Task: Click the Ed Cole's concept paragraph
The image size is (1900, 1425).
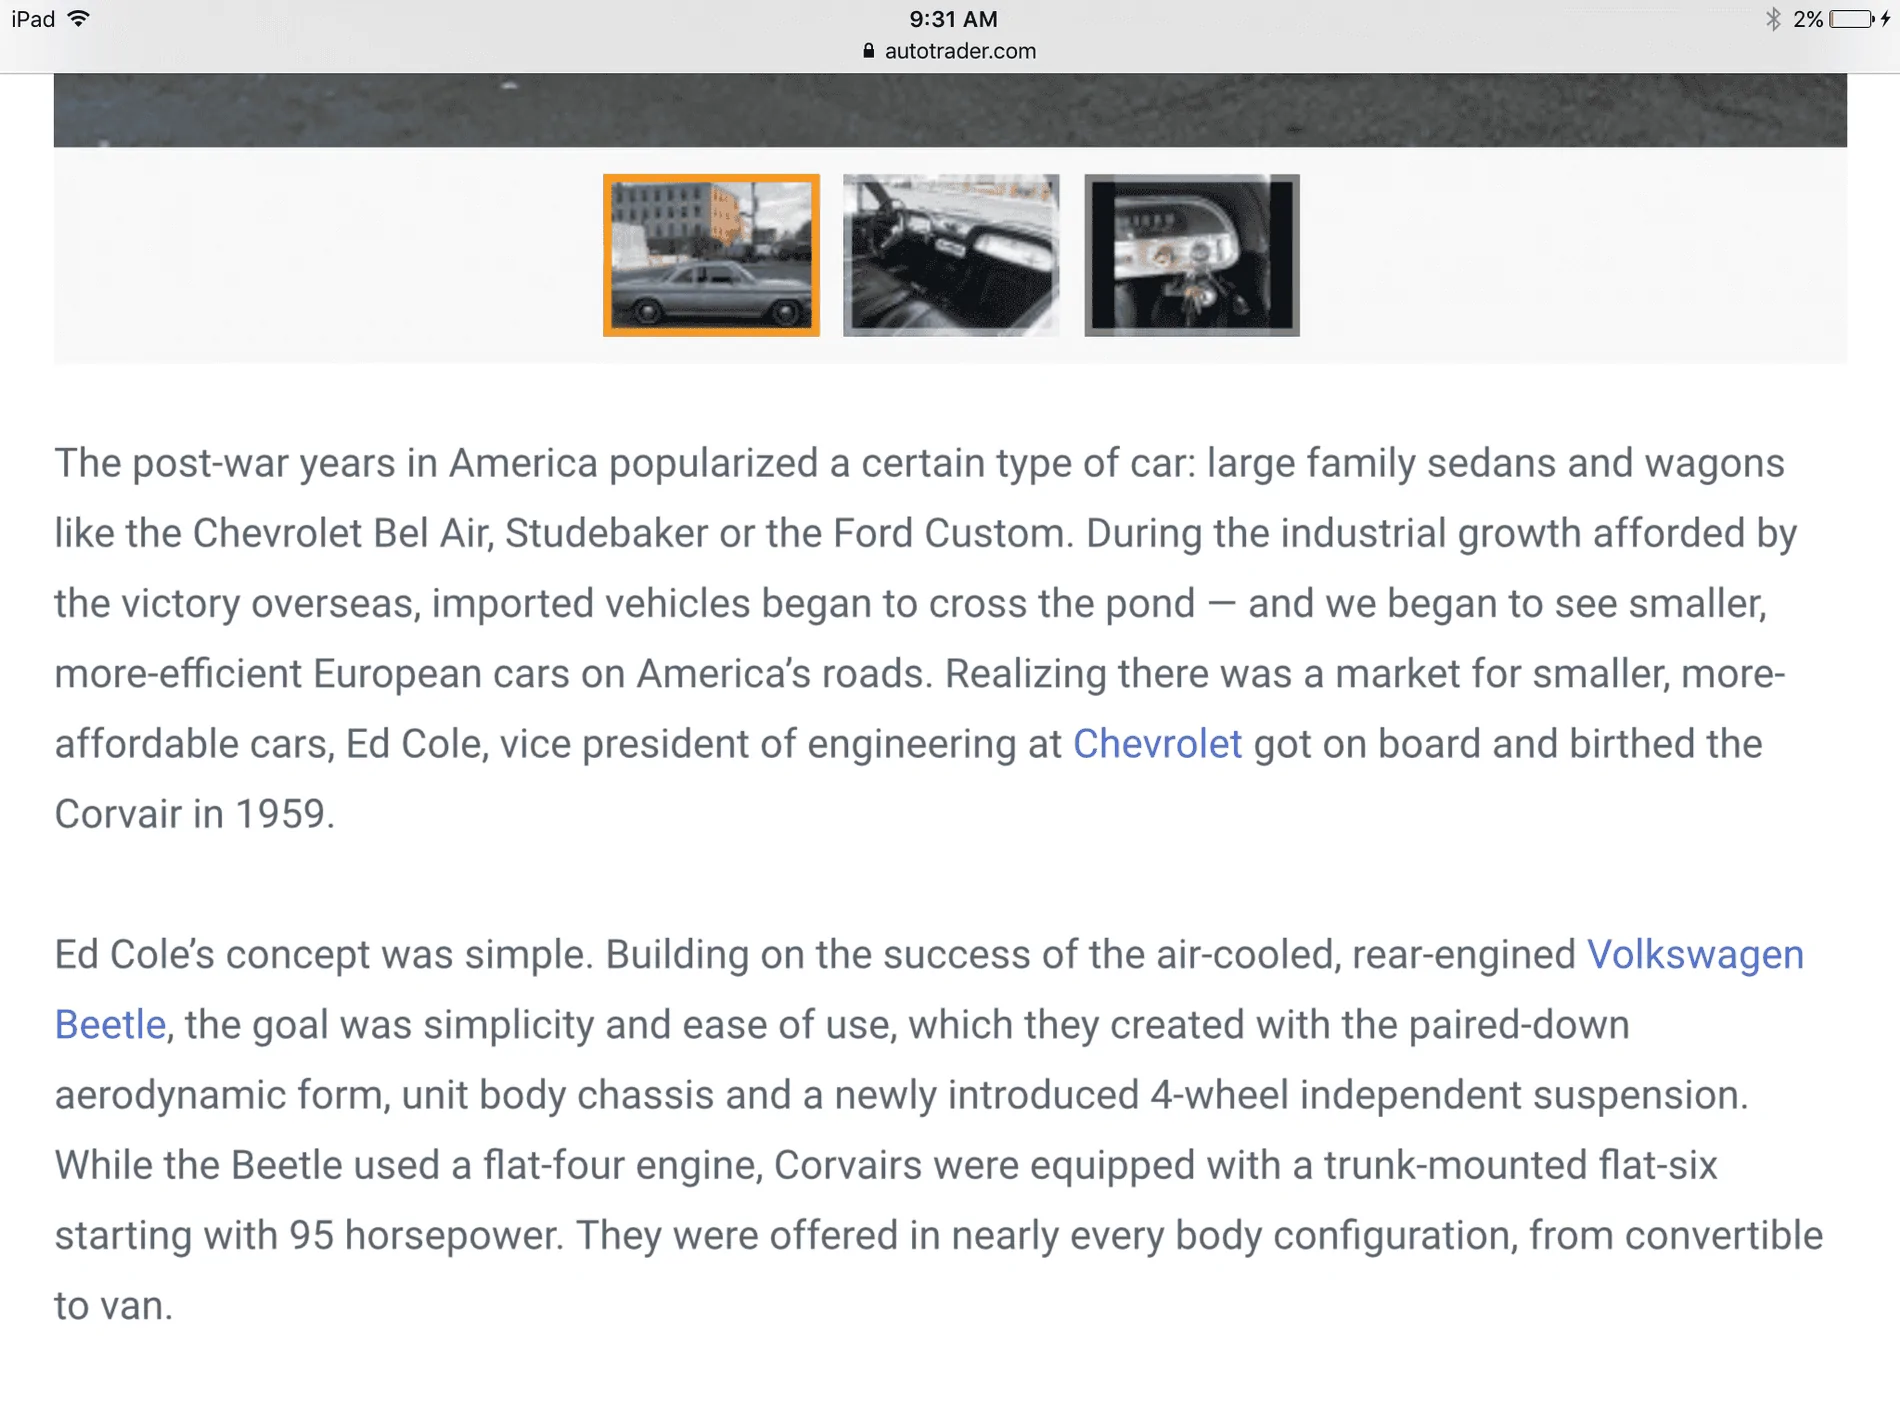Action: coord(938,1130)
